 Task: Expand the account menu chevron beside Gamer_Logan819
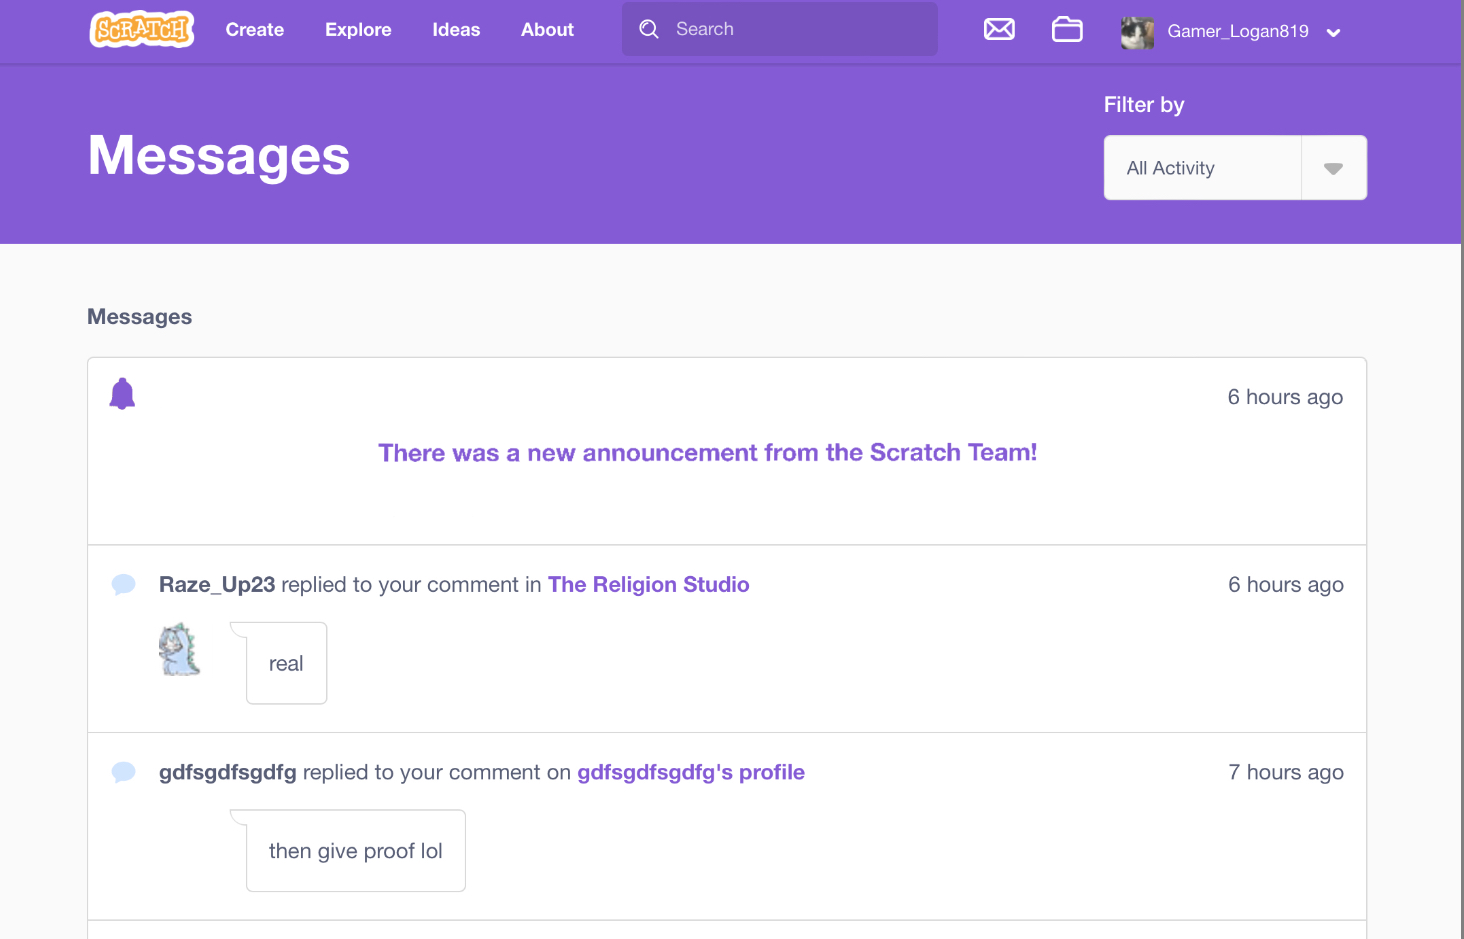pyautogui.click(x=1334, y=32)
